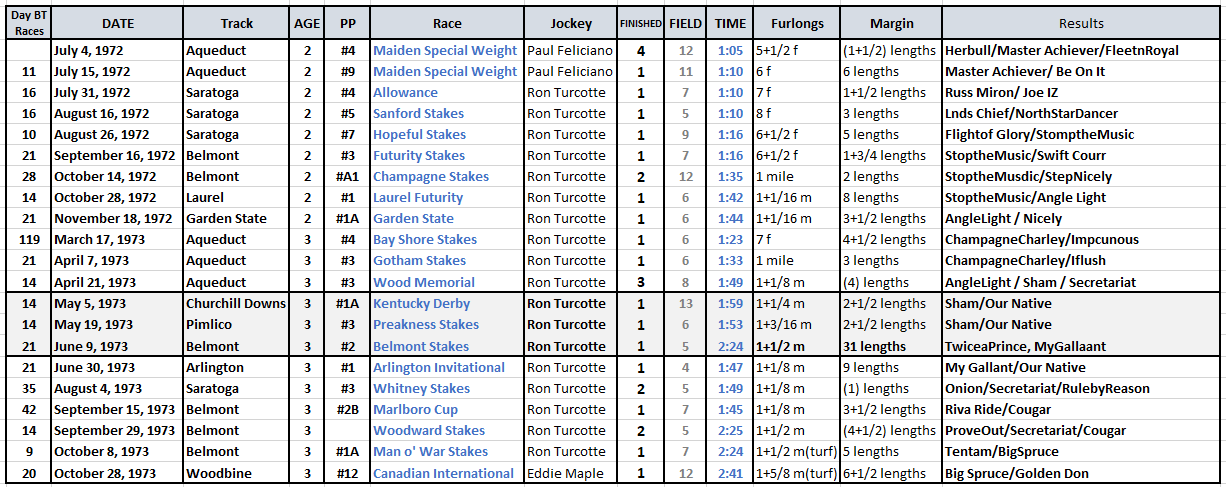
Task: Open the Kentucky Derby race link
Action: [x=421, y=303]
